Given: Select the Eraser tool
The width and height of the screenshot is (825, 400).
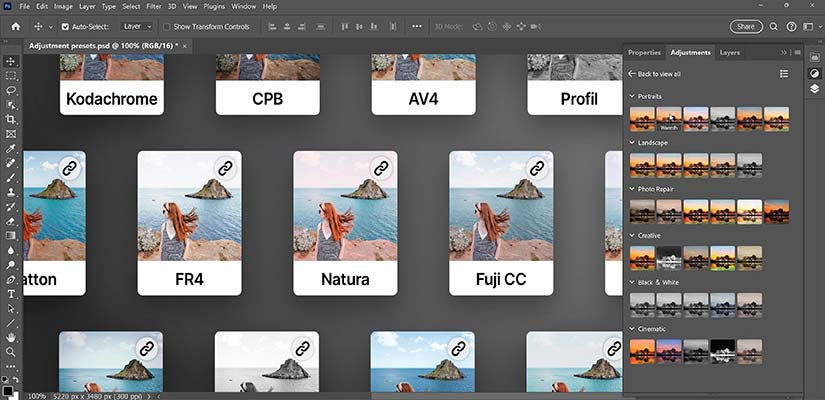Looking at the screenshot, I should [x=11, y=222].
